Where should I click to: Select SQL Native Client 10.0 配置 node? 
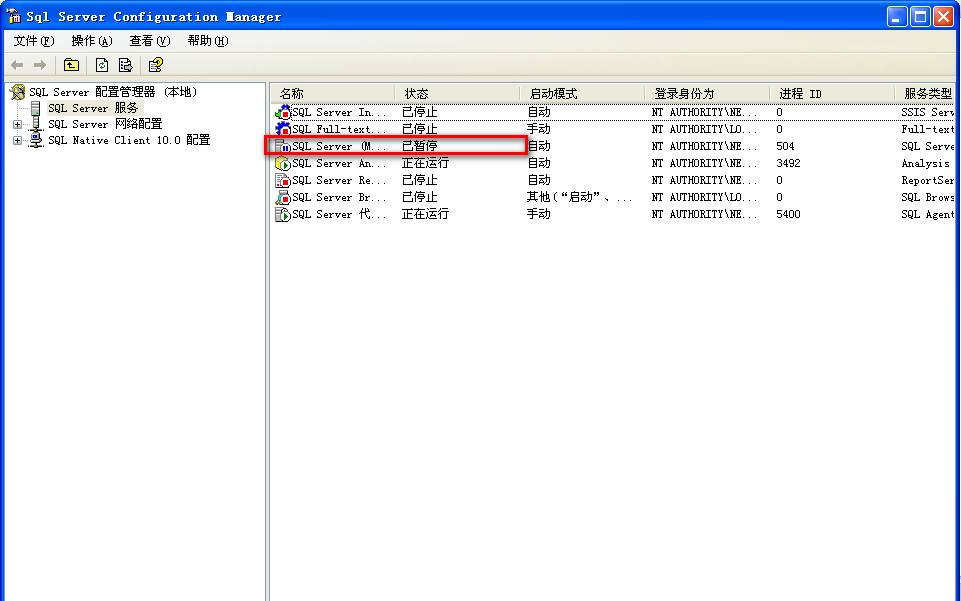pyautogui.click(x=129, y=140)
